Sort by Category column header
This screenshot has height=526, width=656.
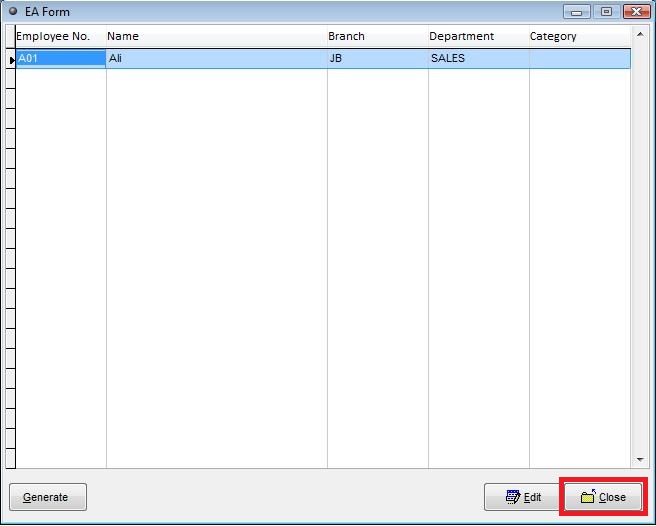(580, 36)
